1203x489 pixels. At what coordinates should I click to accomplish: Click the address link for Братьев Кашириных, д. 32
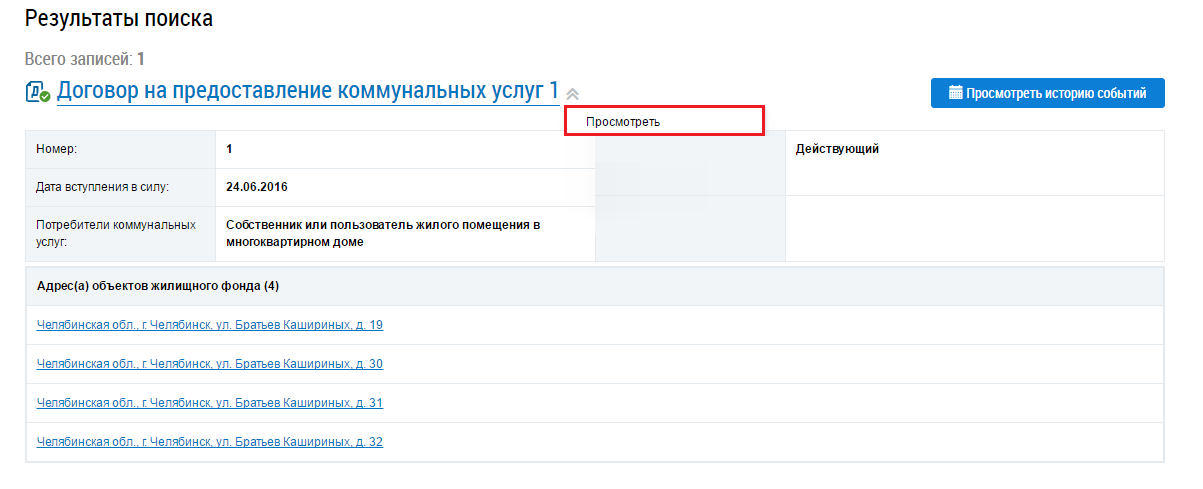click(209, 442)
